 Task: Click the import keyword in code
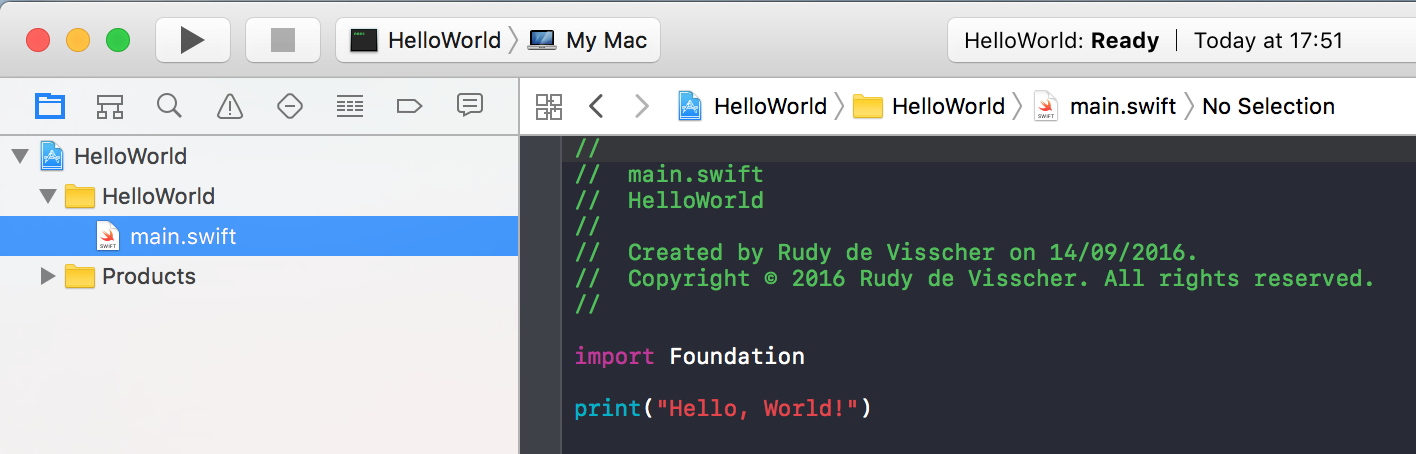click(614, 356)
